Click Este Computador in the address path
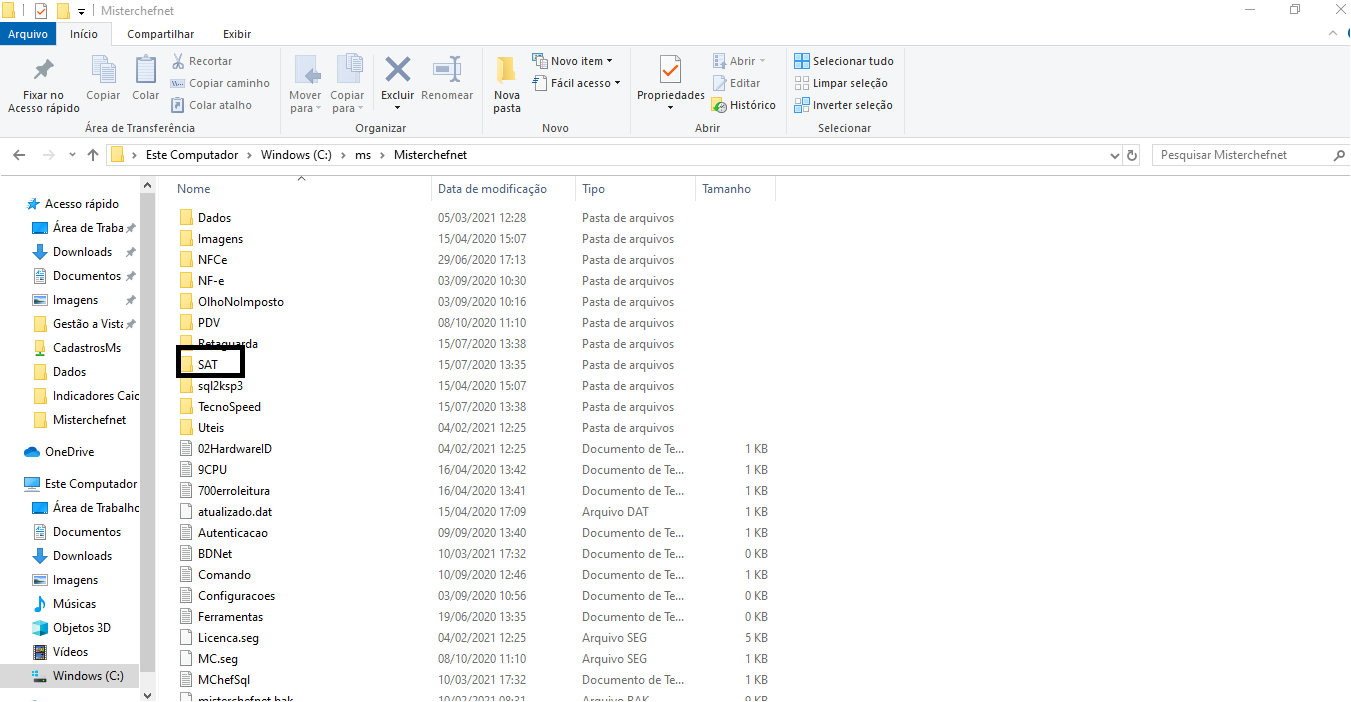Viewport: 1351px width, 702px height. [192, 155]
